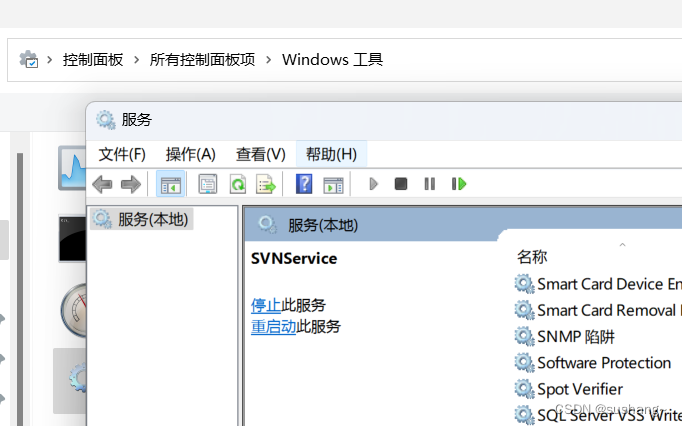The height and width of the screenshot is (426, 682).
Task: Open the 操作(A) menu
Action: coord(191,154)
